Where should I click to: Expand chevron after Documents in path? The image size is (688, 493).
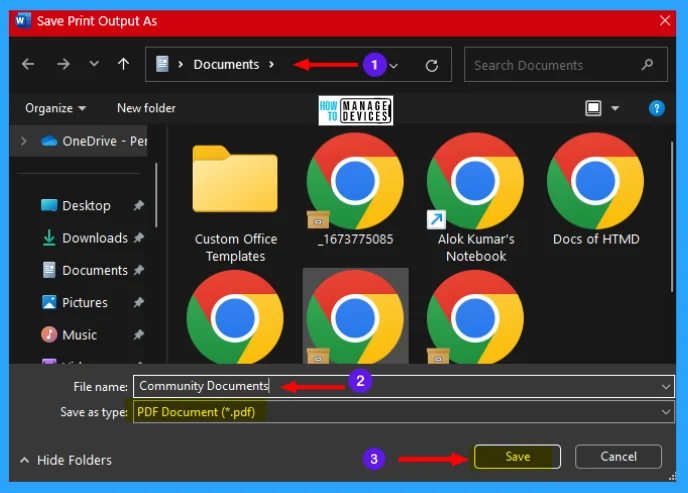click(272, 64)
